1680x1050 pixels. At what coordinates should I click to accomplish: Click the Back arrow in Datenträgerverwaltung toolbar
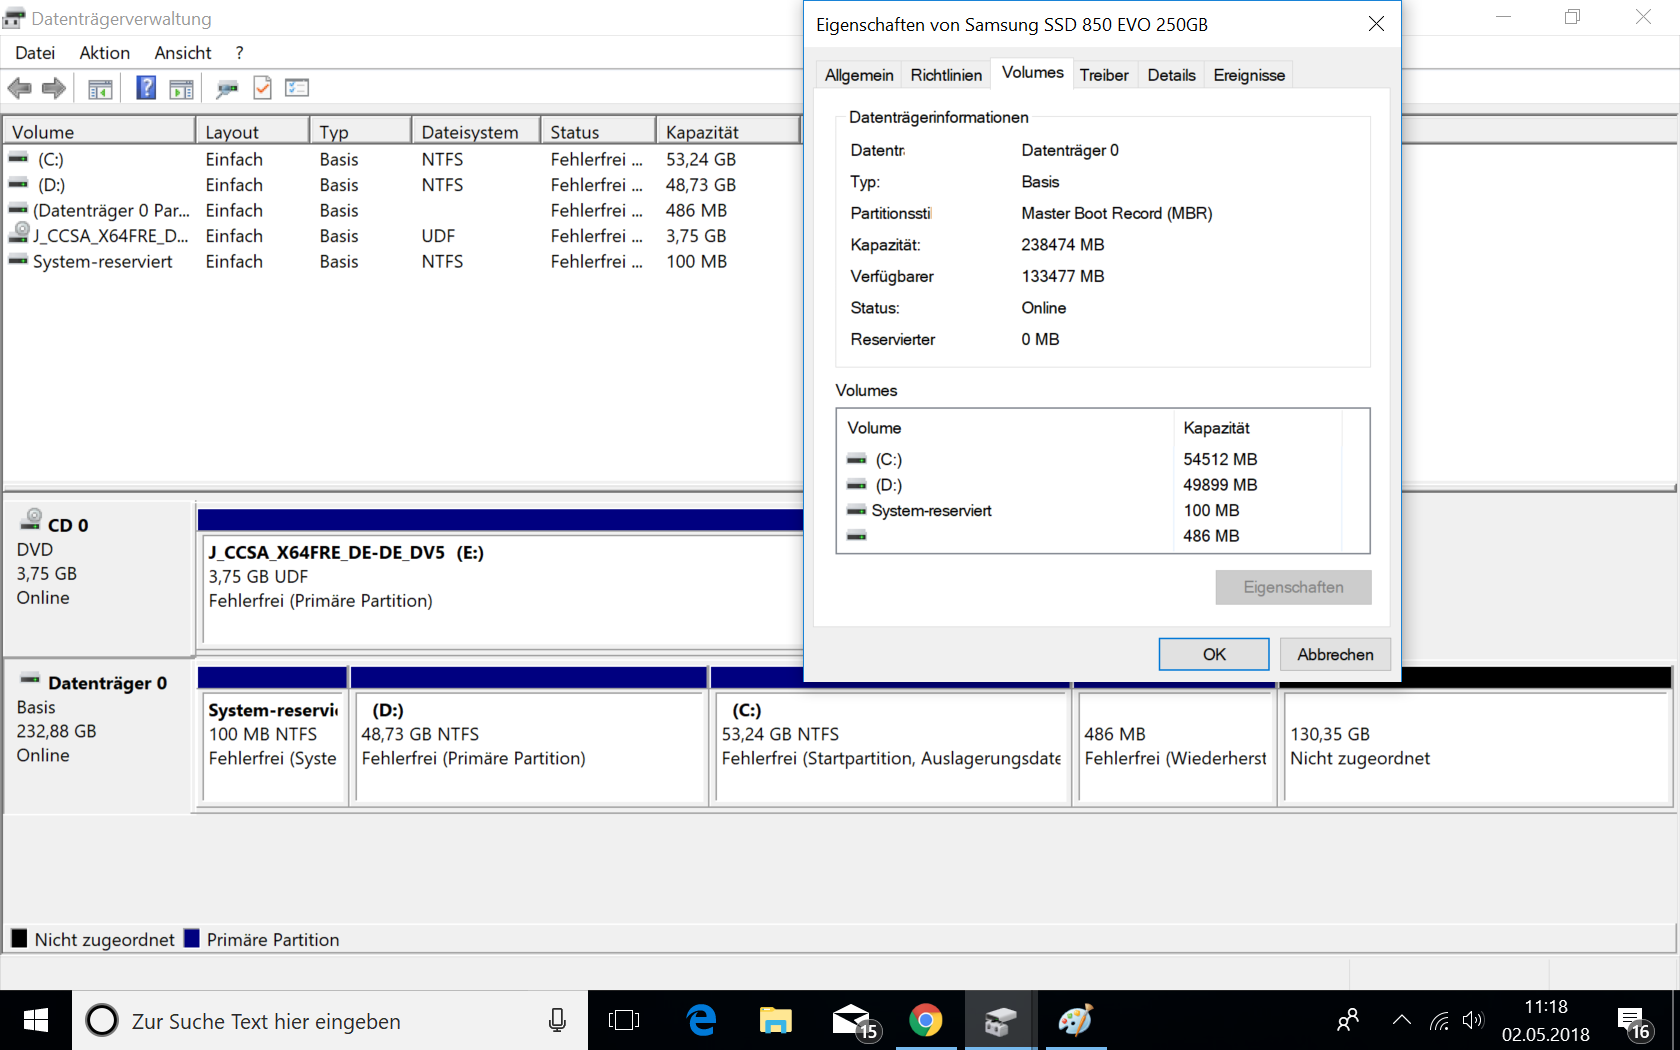pyautogui.click(x=20, y=88)
